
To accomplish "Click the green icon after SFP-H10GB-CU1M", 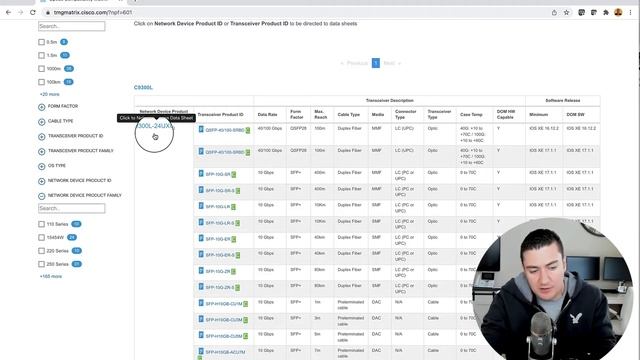I will point(246,304).
